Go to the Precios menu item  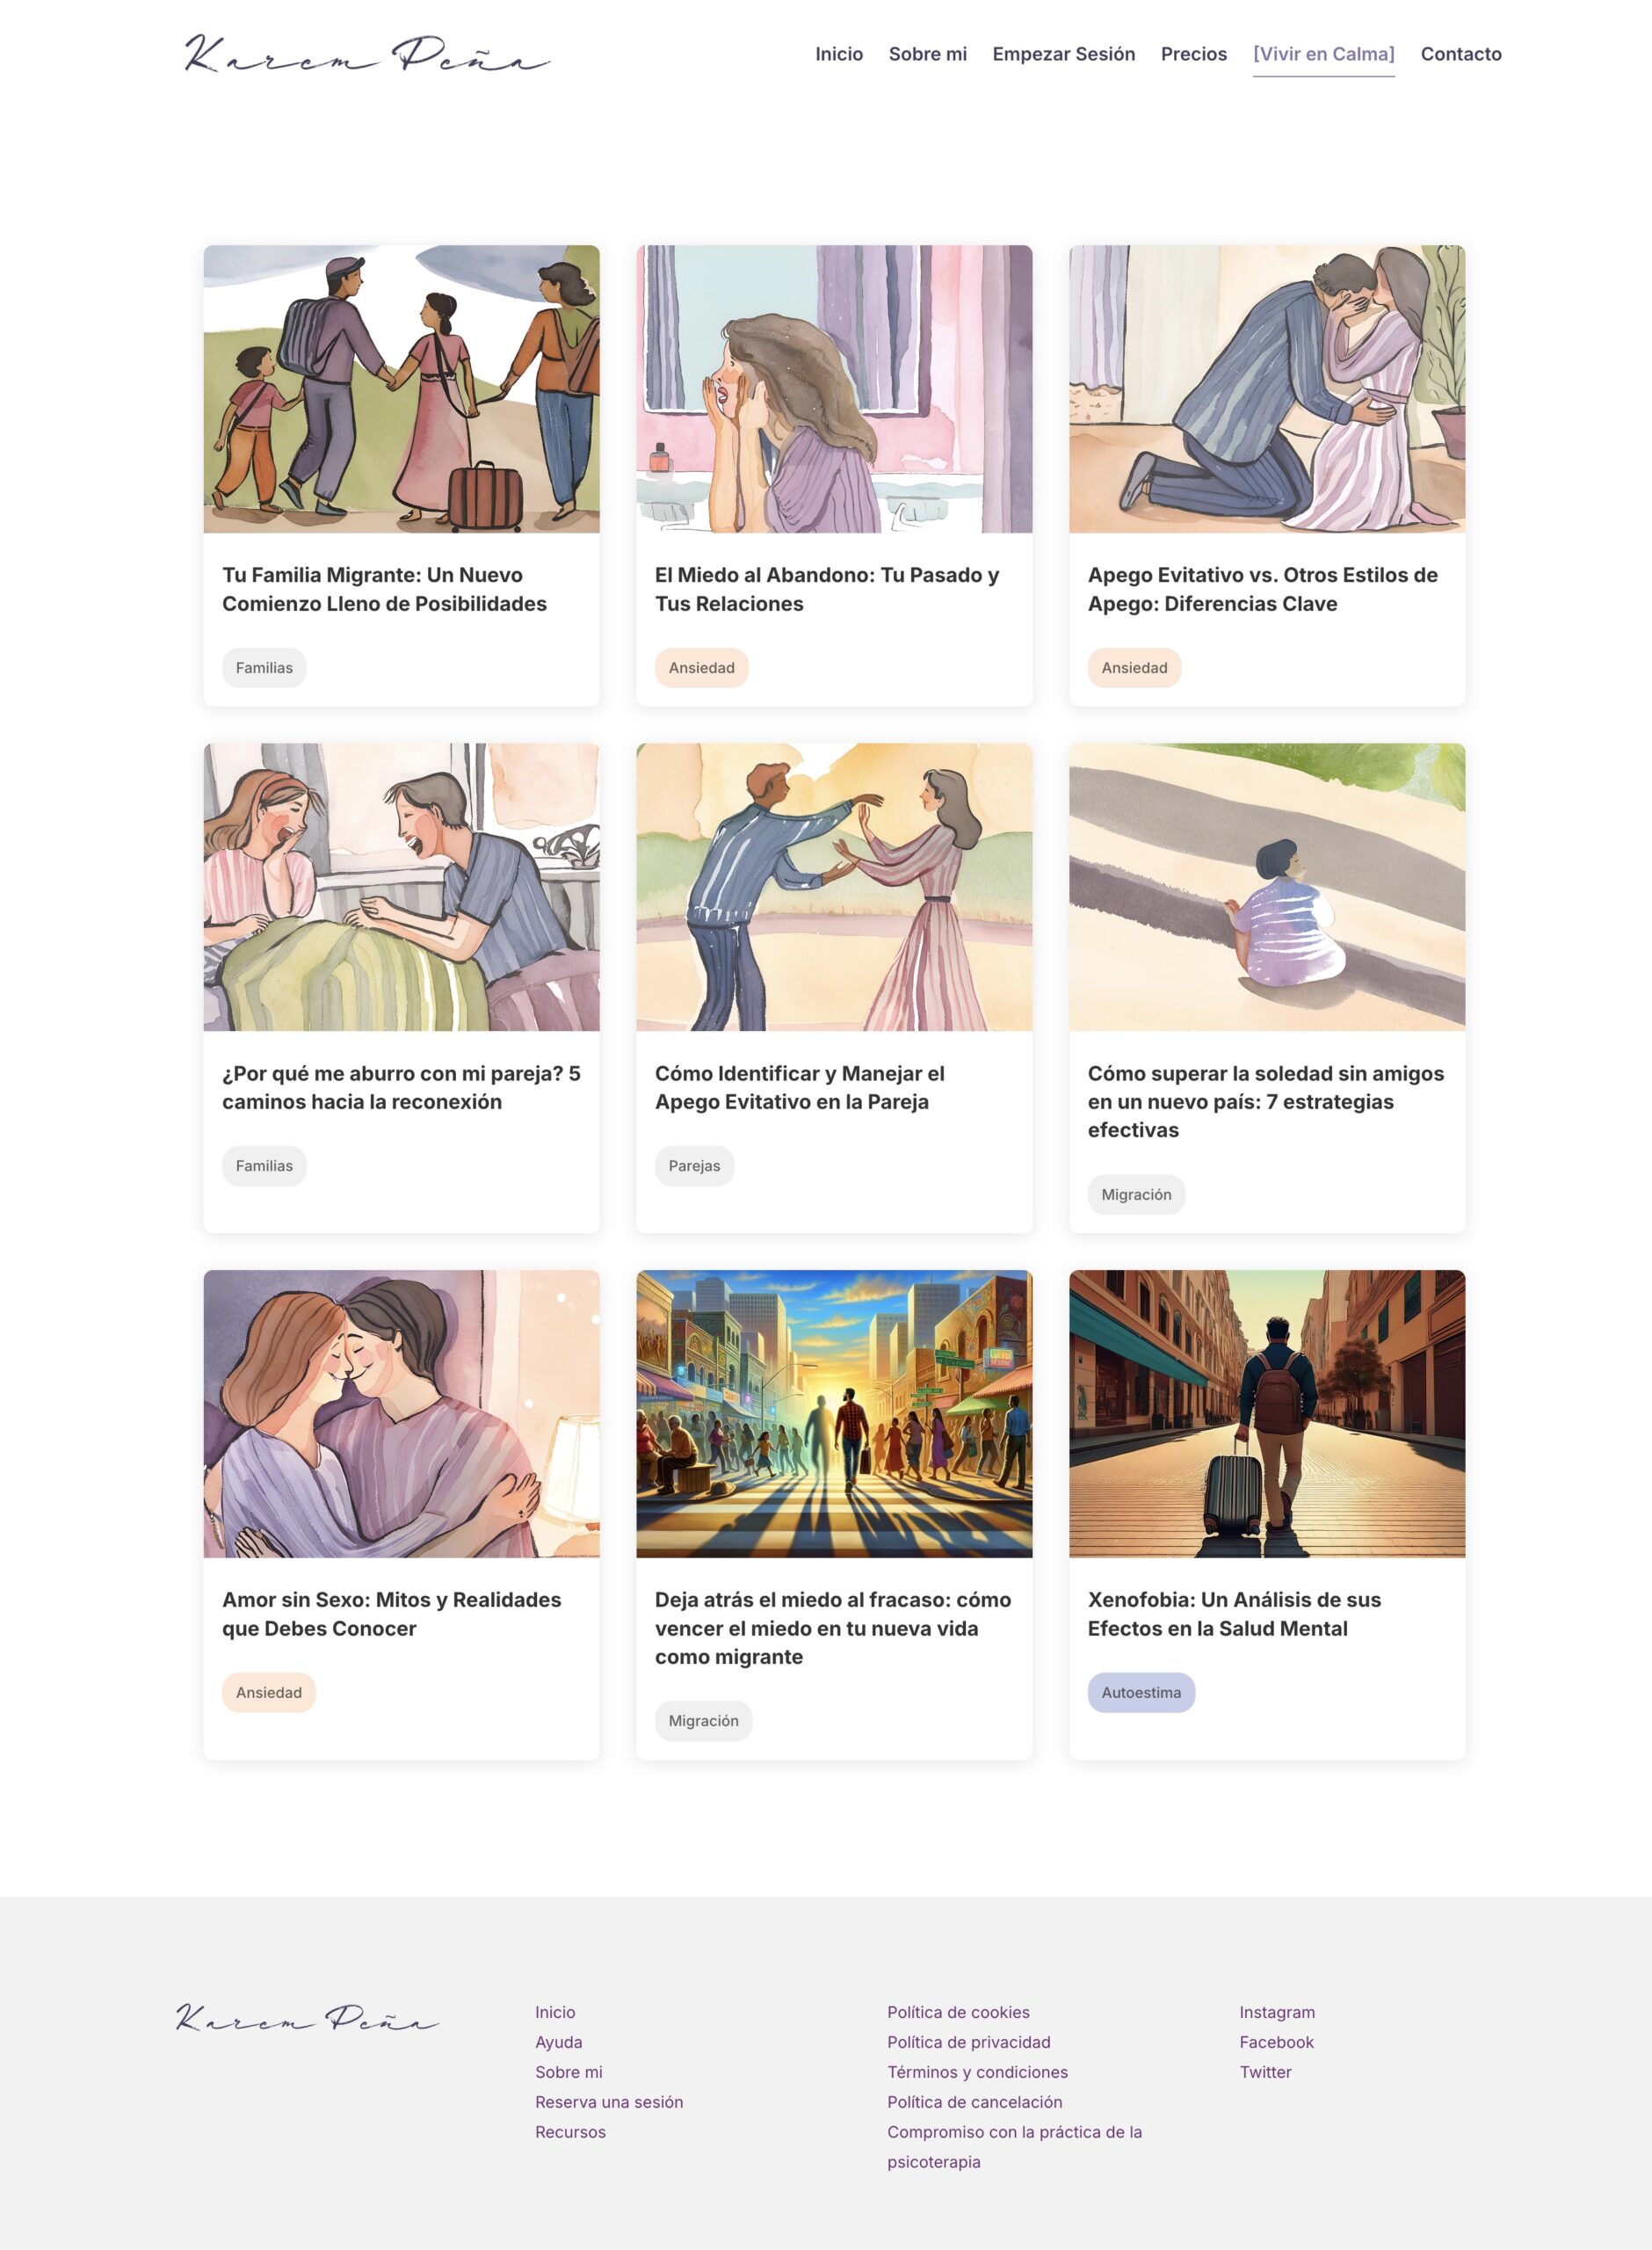click(x=1193, y=54)
